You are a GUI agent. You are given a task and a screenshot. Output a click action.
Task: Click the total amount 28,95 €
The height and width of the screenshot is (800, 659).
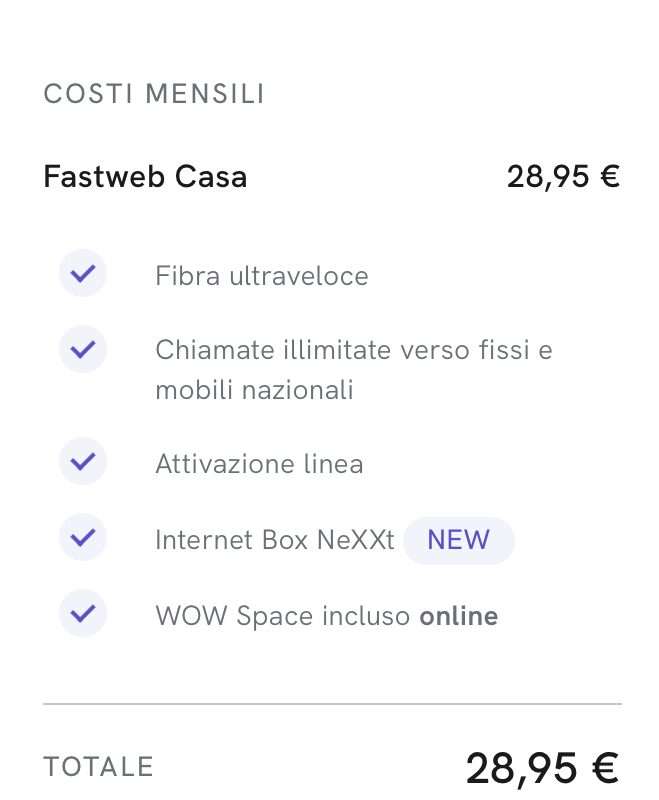pos(542,768)
